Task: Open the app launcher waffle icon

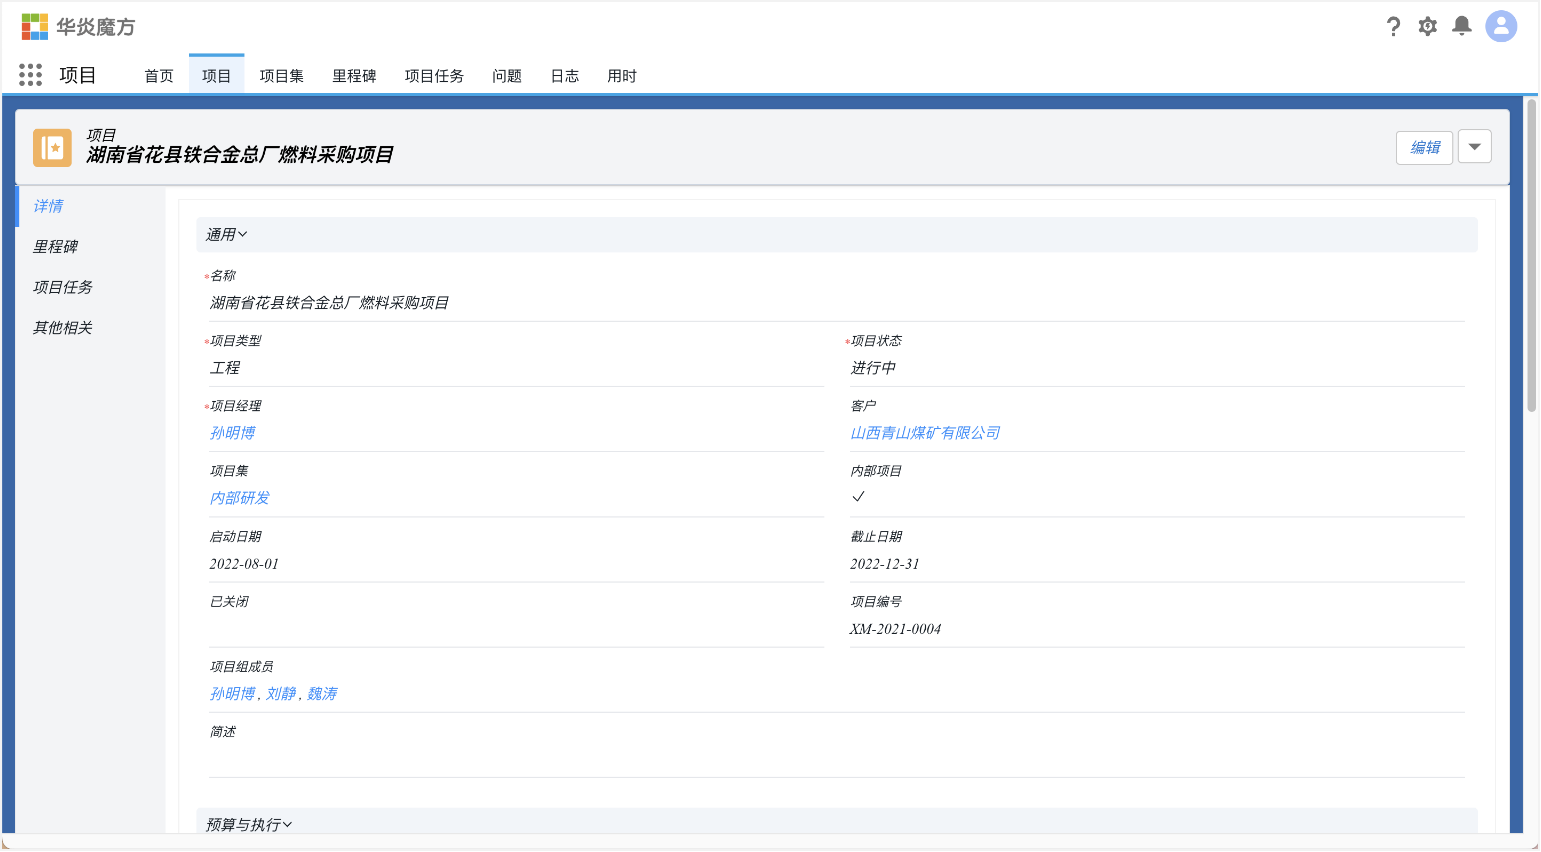Action: 30,74
